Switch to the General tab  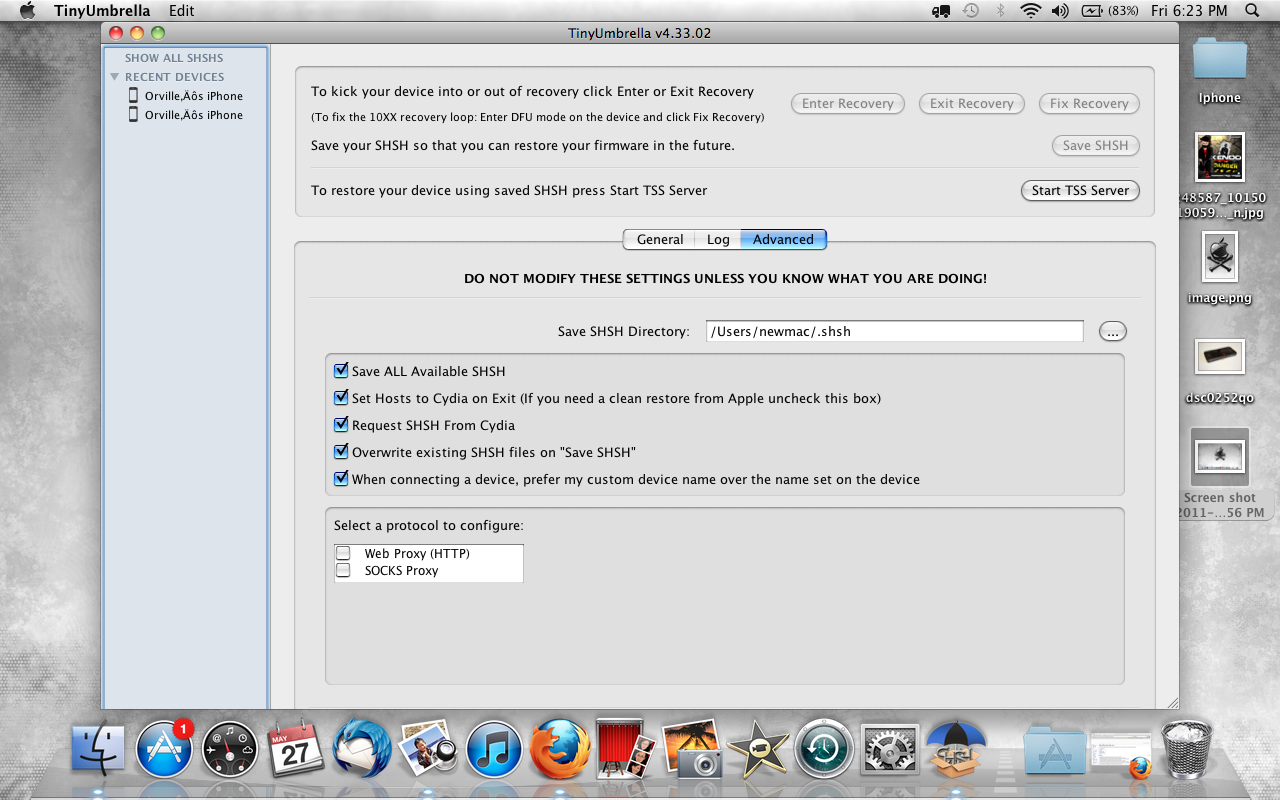660,239
